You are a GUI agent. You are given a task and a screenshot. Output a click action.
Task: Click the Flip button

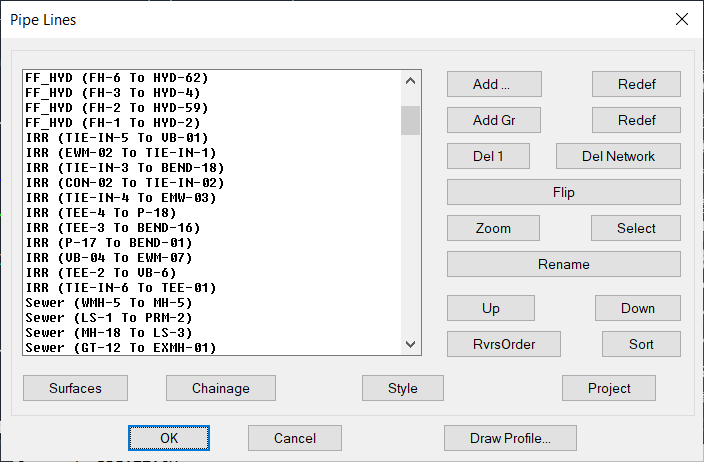click(x=563, y=192)
